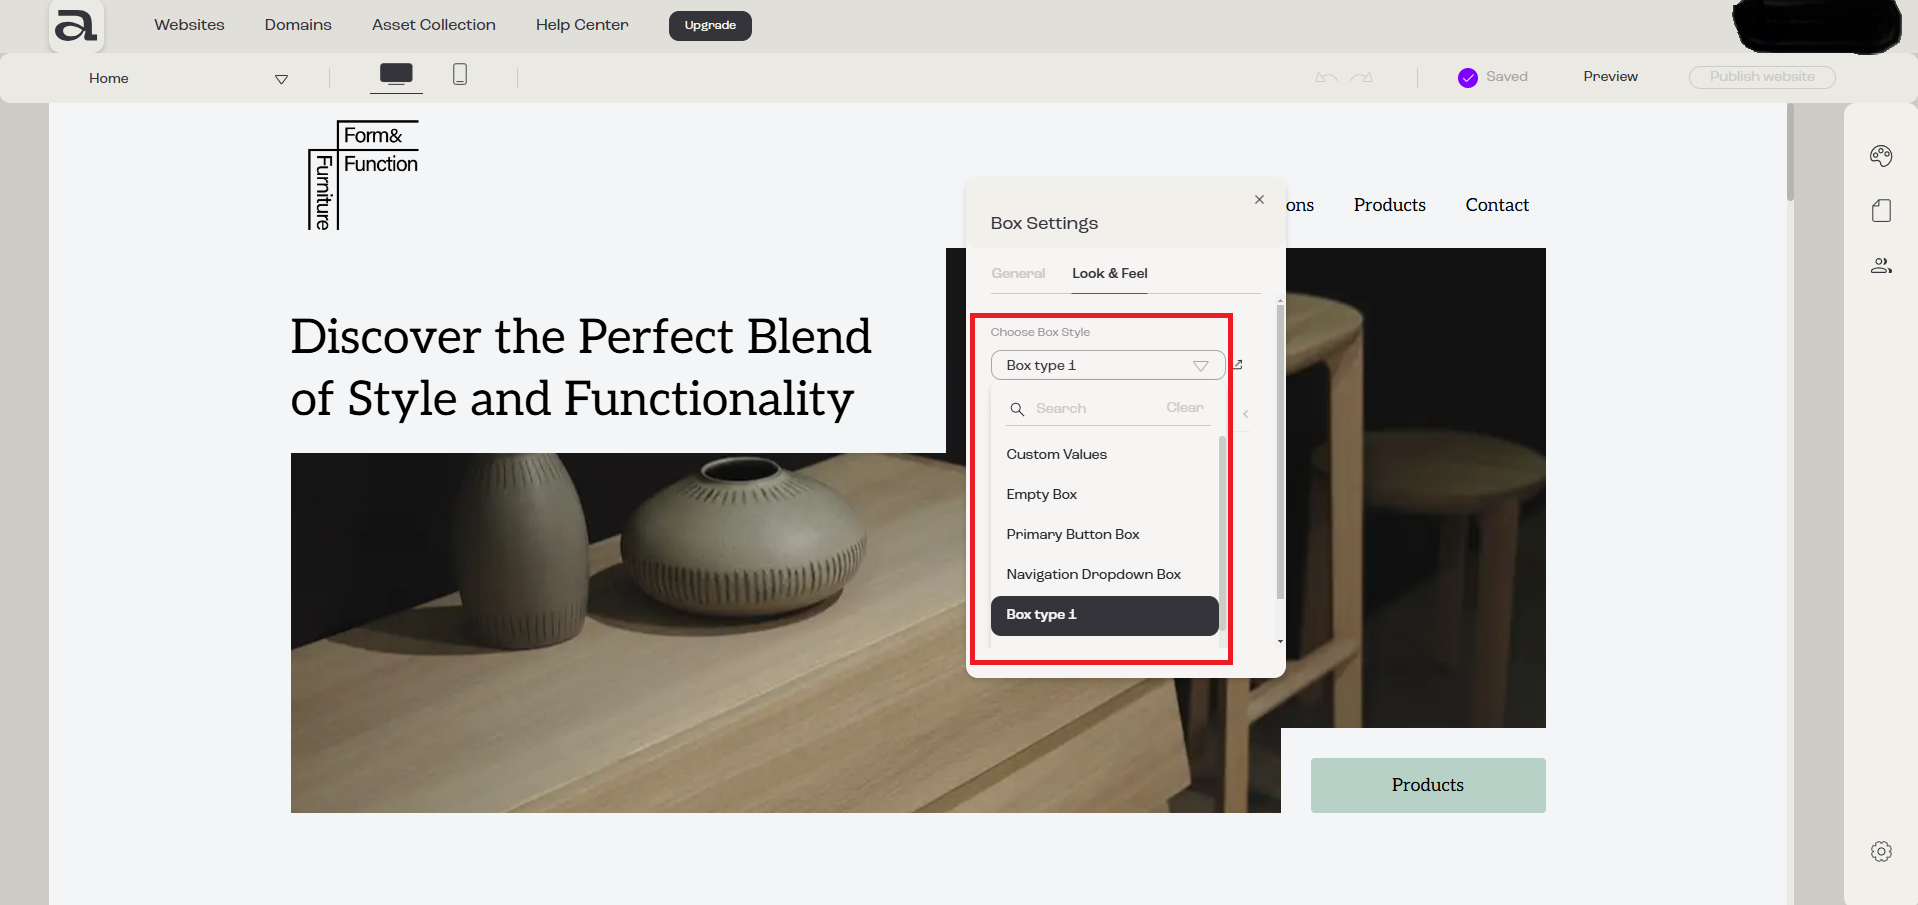Expand the Home page selector dropdown
1918x905 pixels.
click(281, 79)
